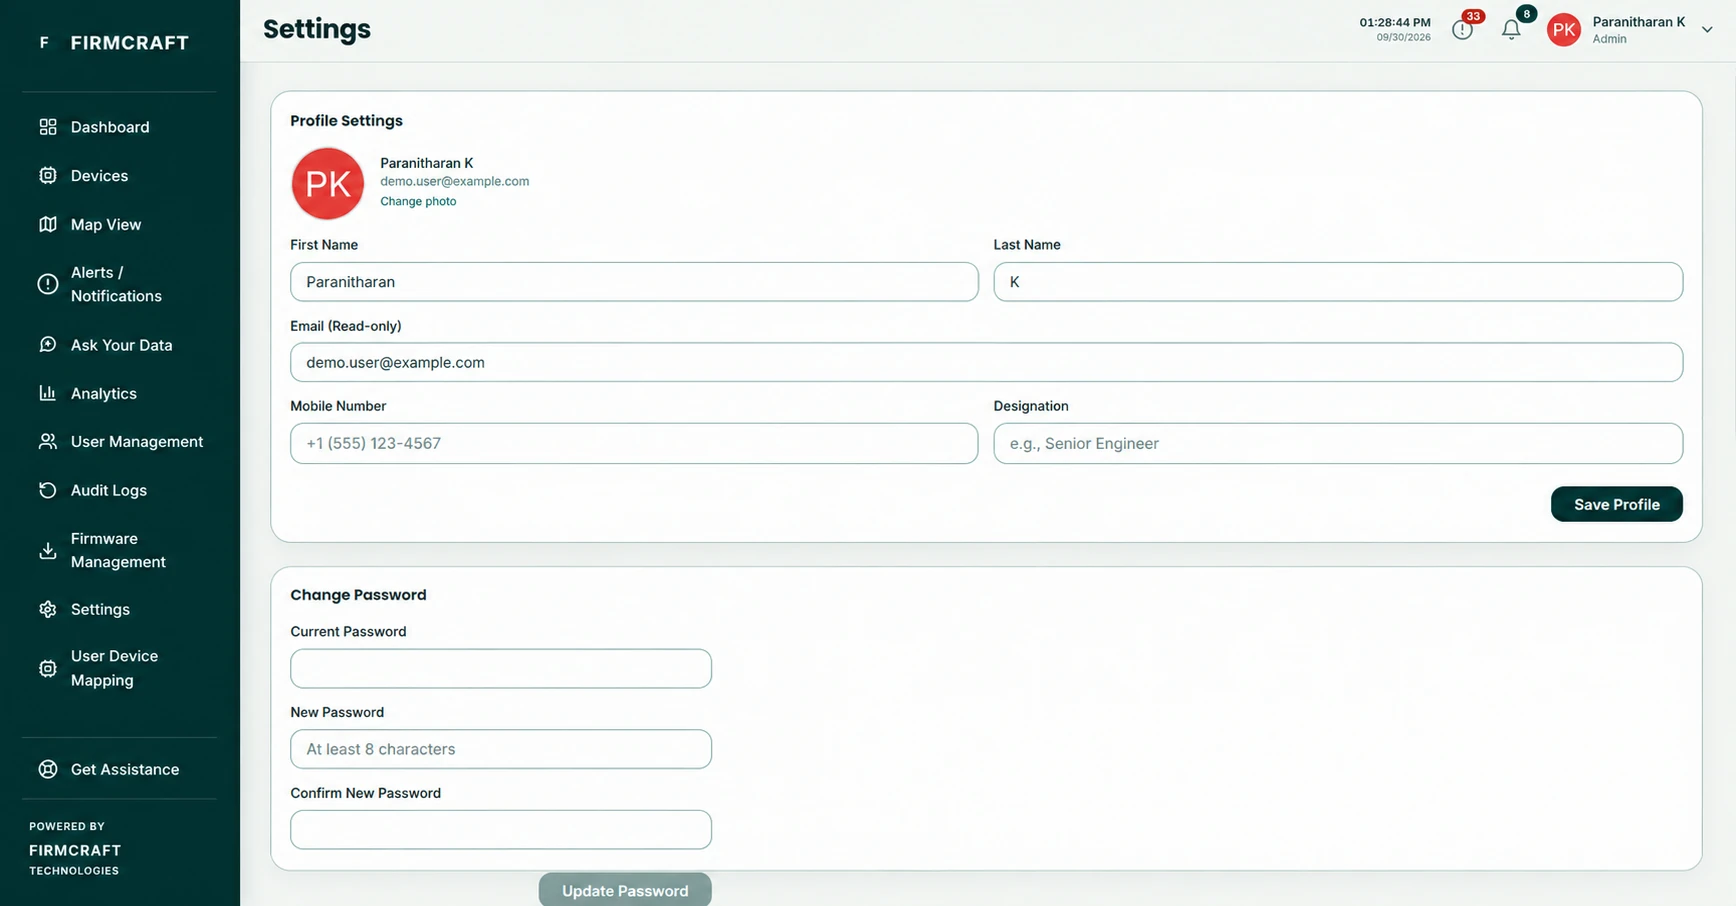Focus the Mobile Number field

coord(634,443)
